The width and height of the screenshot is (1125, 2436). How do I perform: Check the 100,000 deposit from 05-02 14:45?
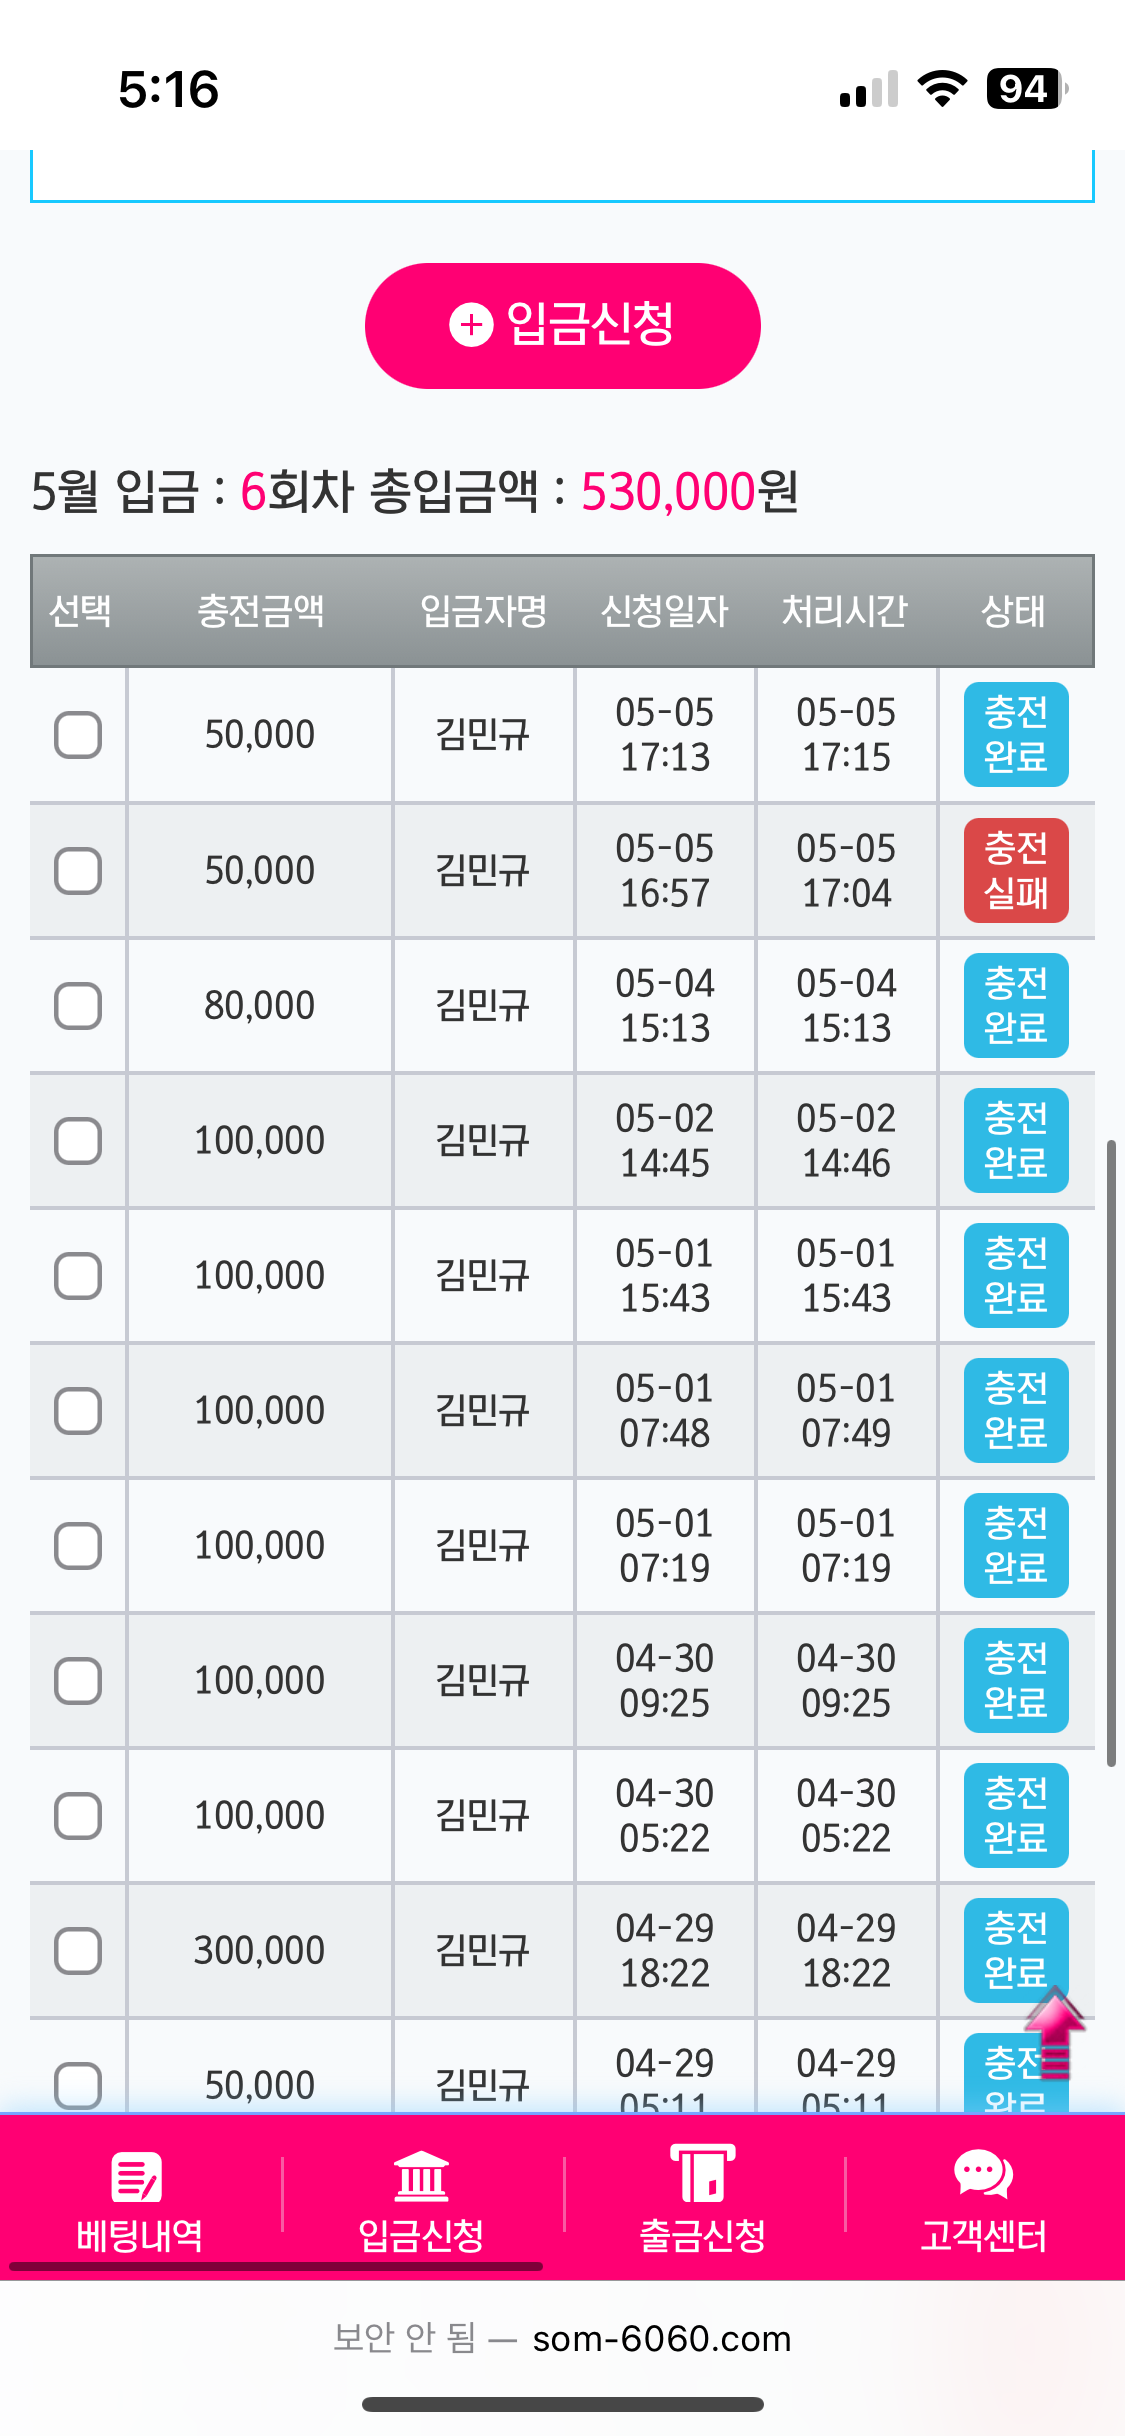(x=78, y=1141)
